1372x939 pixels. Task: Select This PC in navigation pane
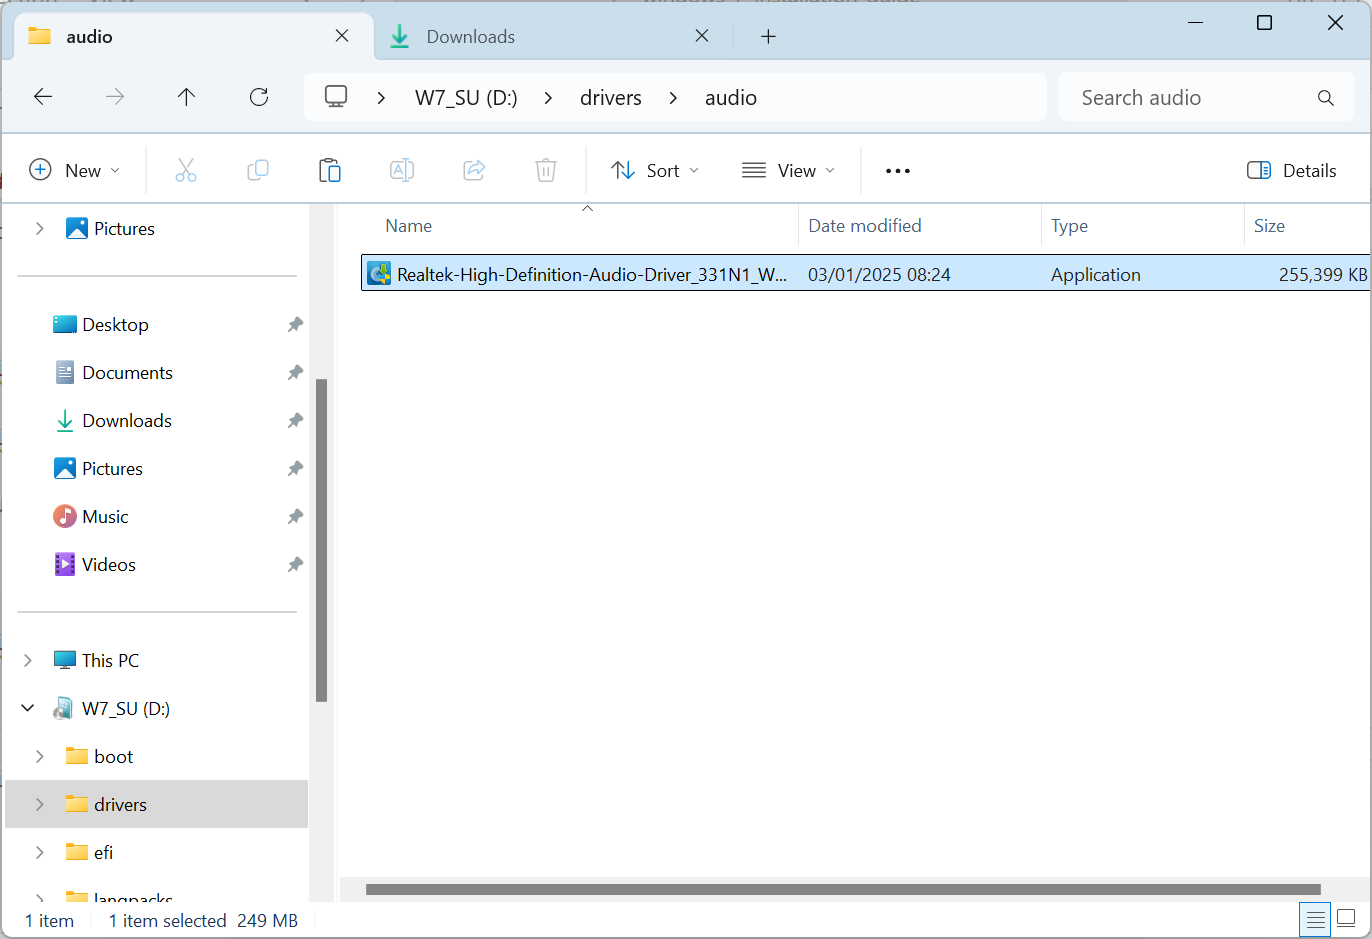pyautogui.click(x=110, y=661)
